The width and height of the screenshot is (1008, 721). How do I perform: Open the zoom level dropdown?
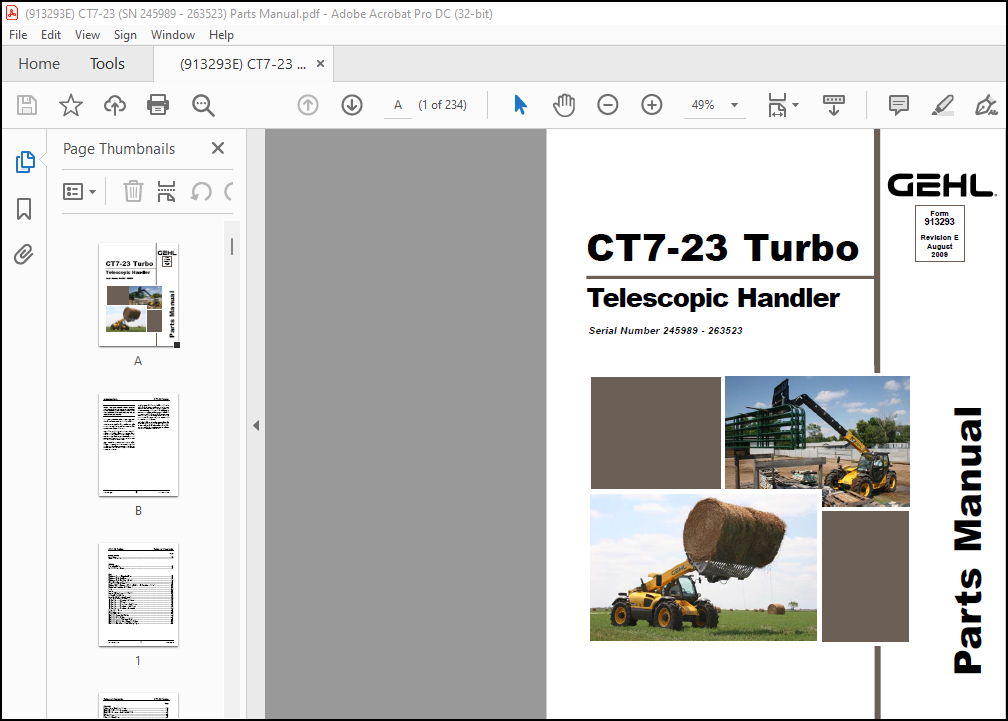click(x=734, y=105)
